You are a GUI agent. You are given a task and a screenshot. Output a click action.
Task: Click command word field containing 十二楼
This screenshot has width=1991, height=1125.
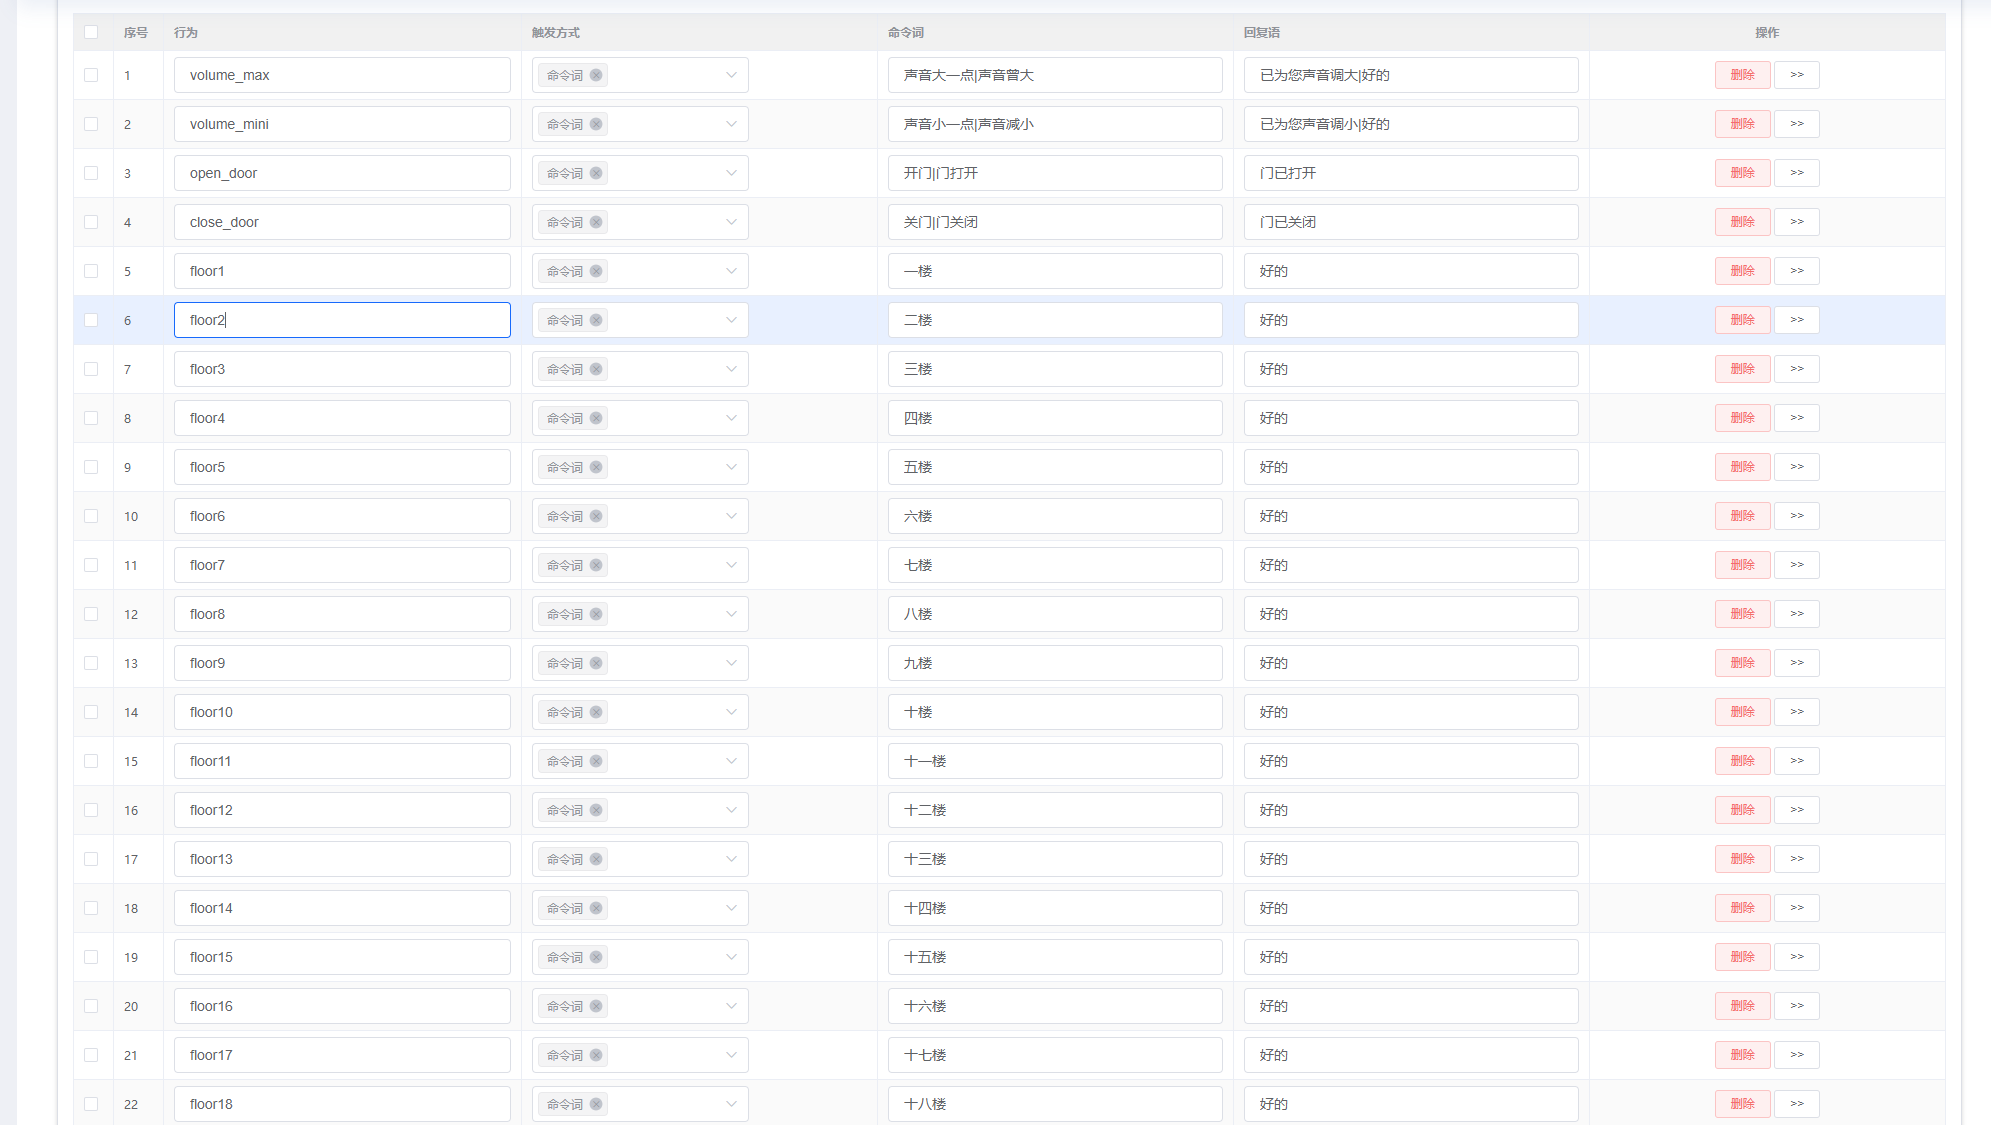[x=1054, y=810]
